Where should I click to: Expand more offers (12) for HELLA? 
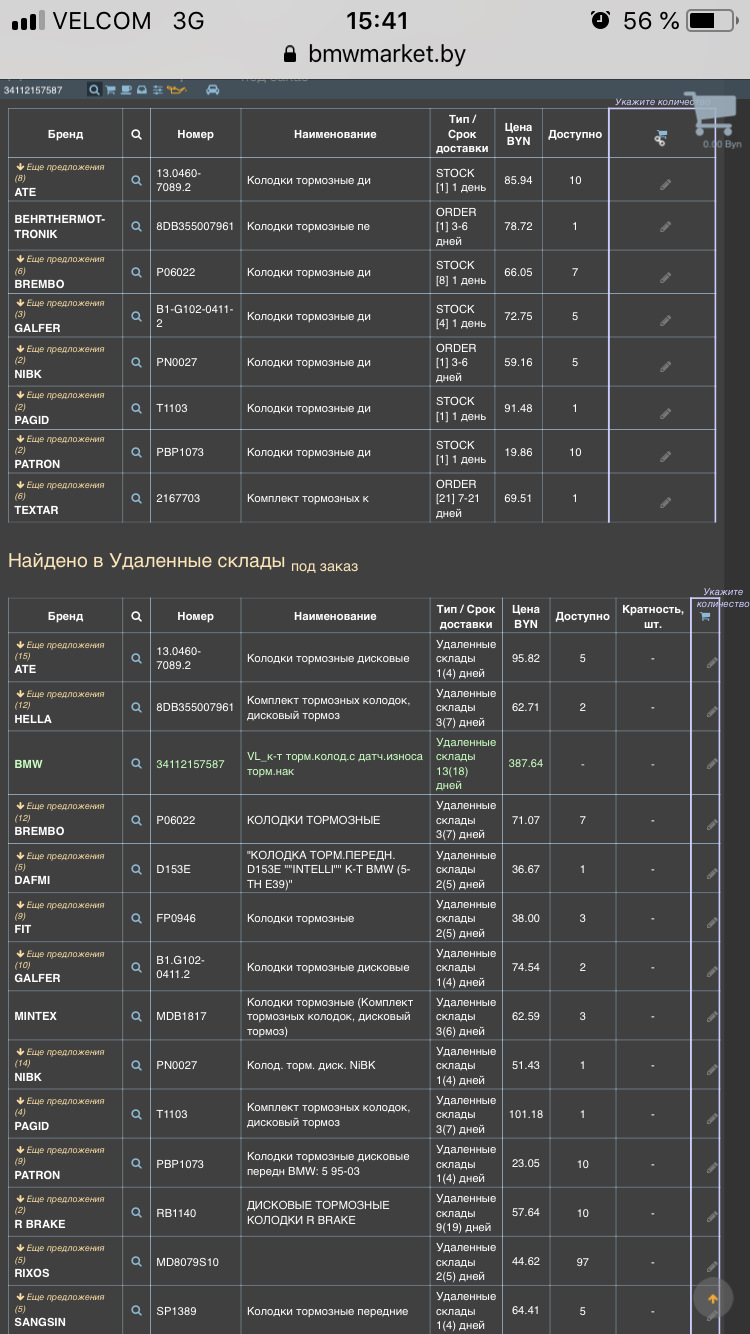click(59, 699)
